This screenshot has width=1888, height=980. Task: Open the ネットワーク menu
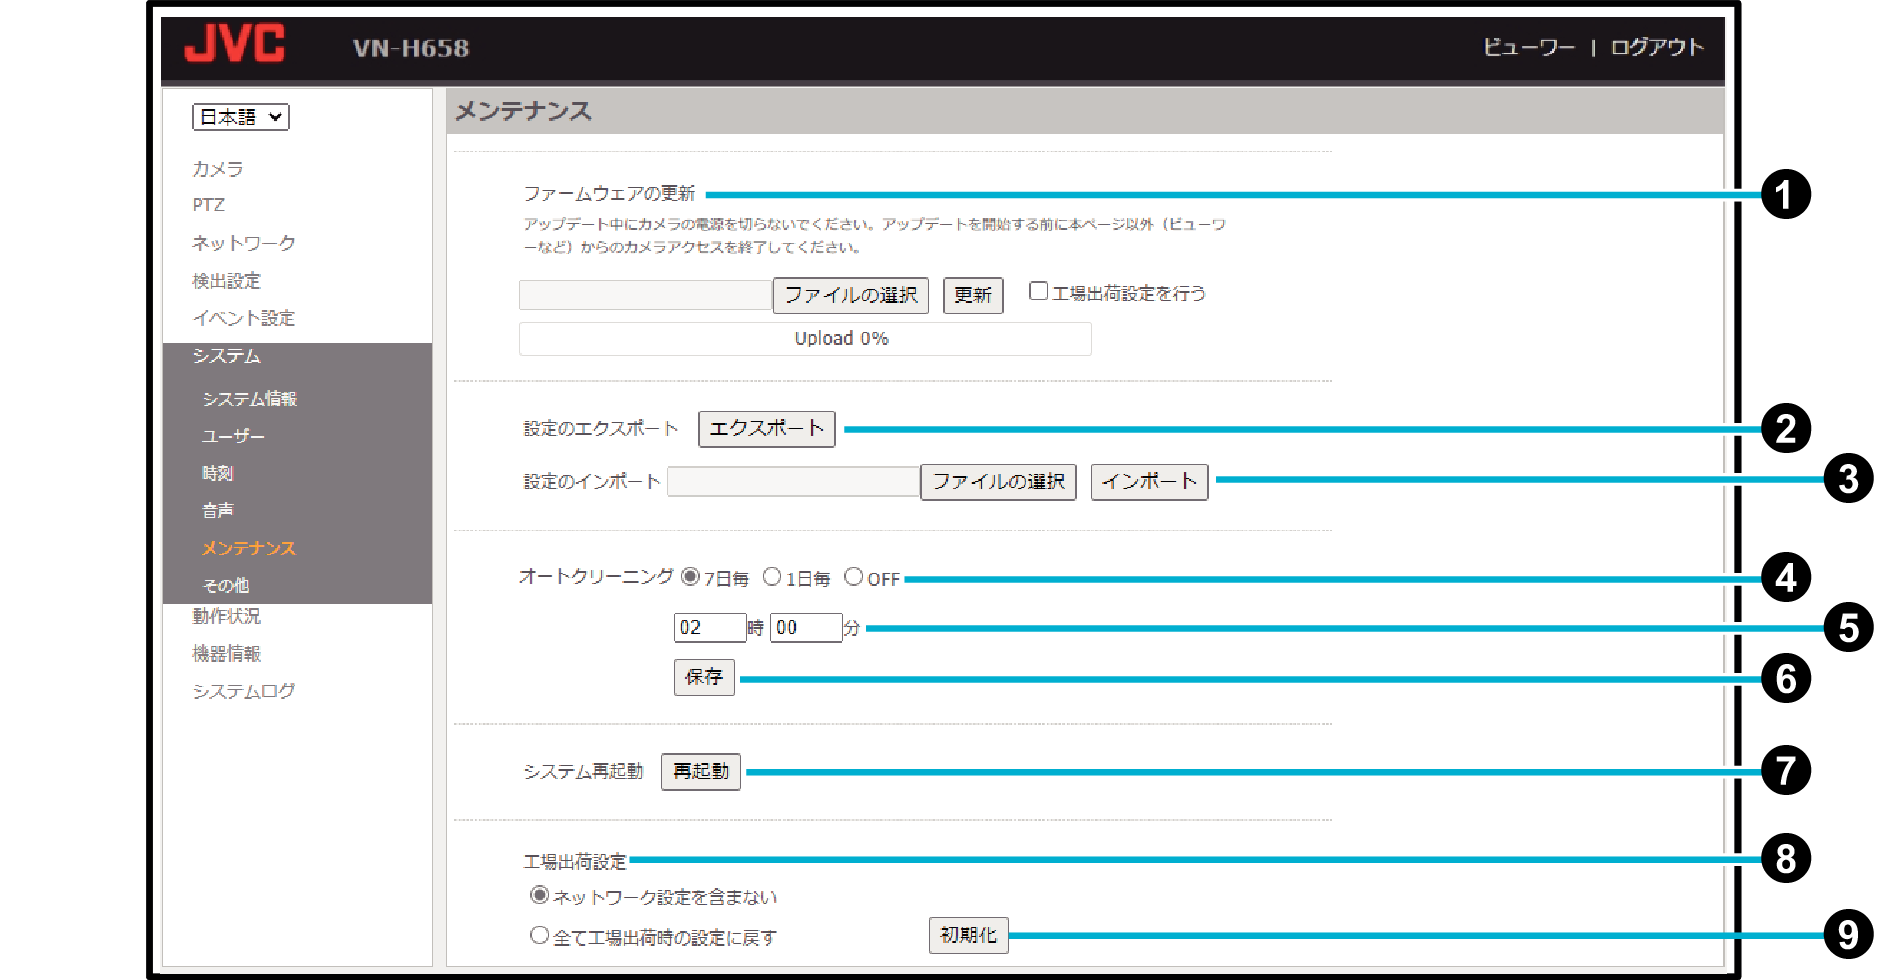tap(244, 243)
